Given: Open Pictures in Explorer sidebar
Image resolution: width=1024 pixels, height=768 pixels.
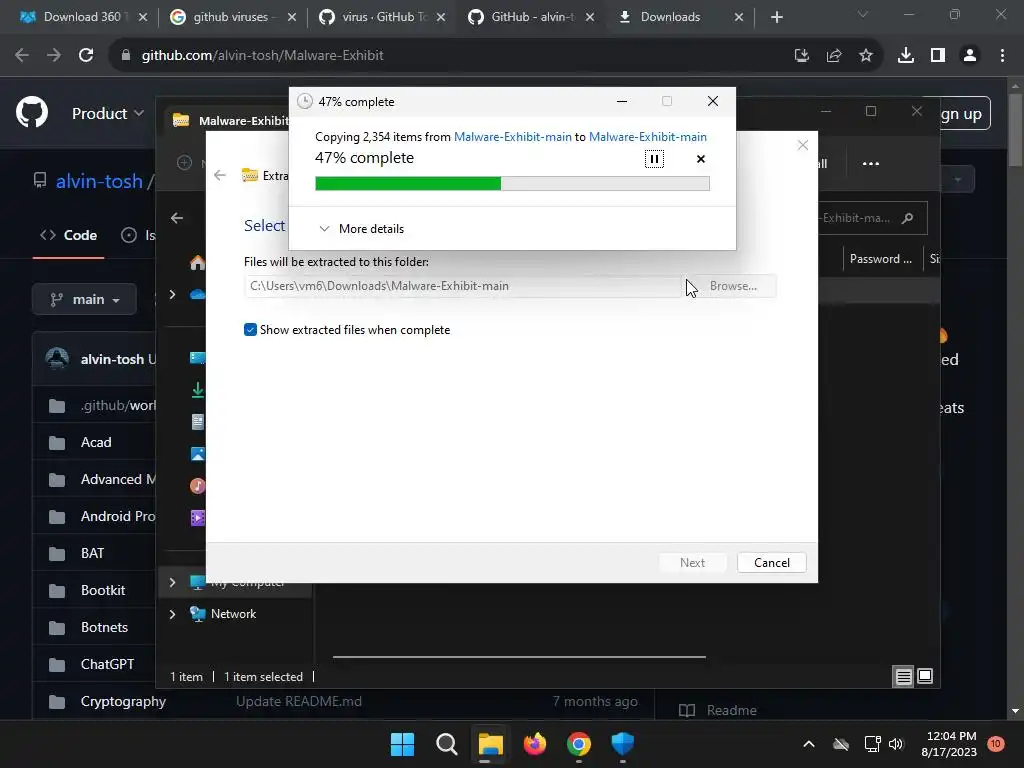Looking at the screenshot, I should click(197, 454).
